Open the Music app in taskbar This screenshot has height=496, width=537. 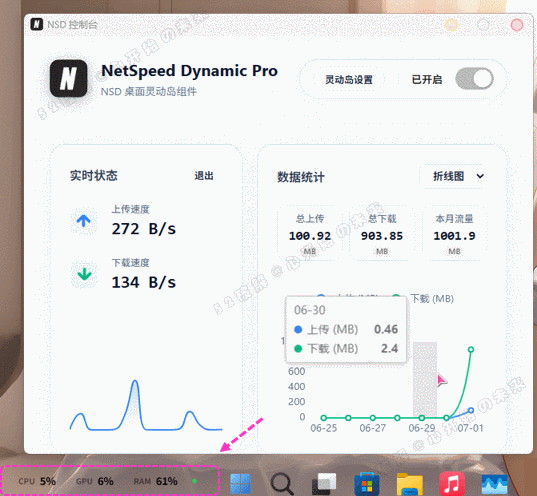point(452,484)
